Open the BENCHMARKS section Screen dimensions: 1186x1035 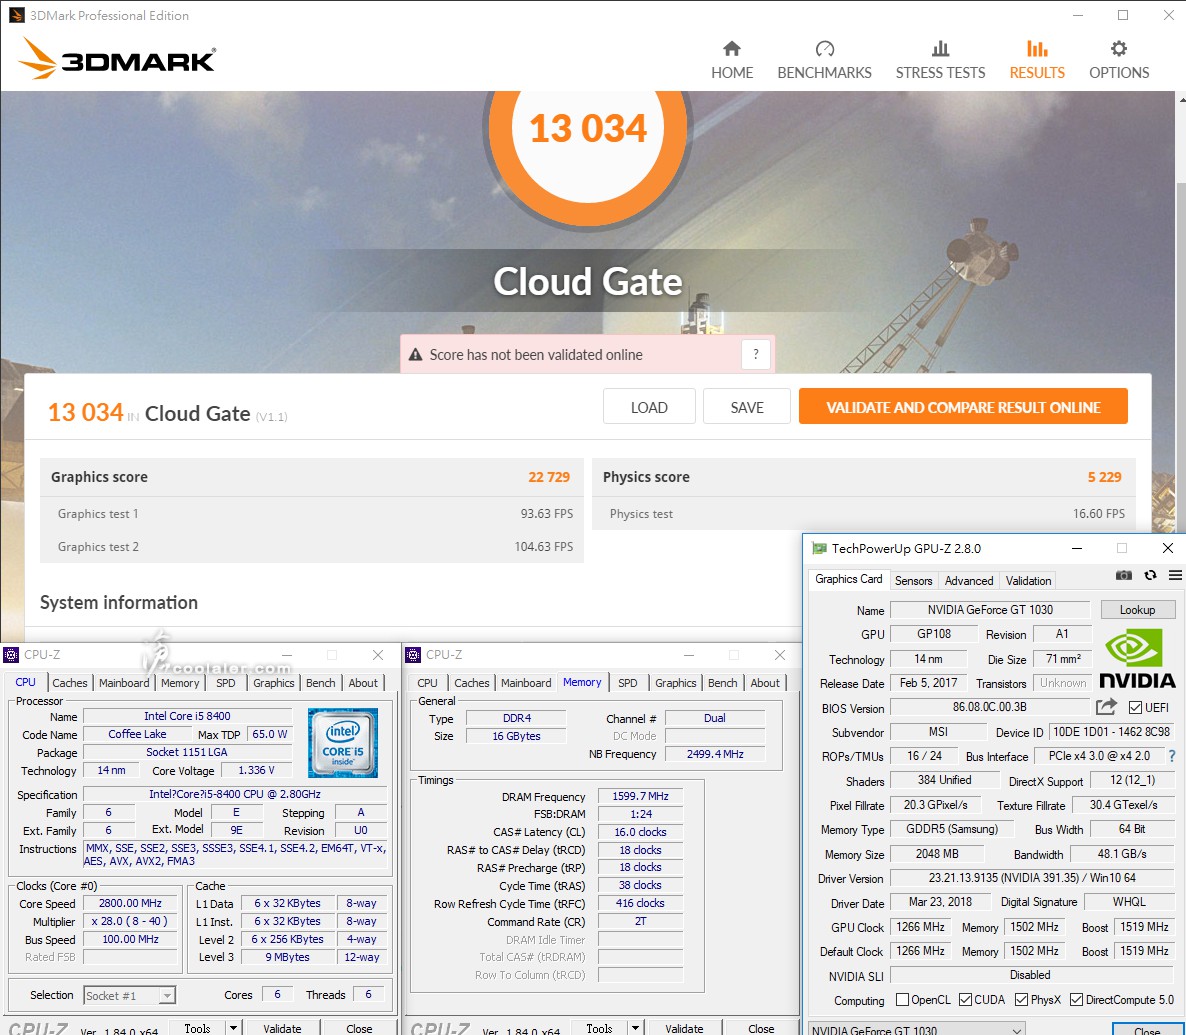pos(824,61)
